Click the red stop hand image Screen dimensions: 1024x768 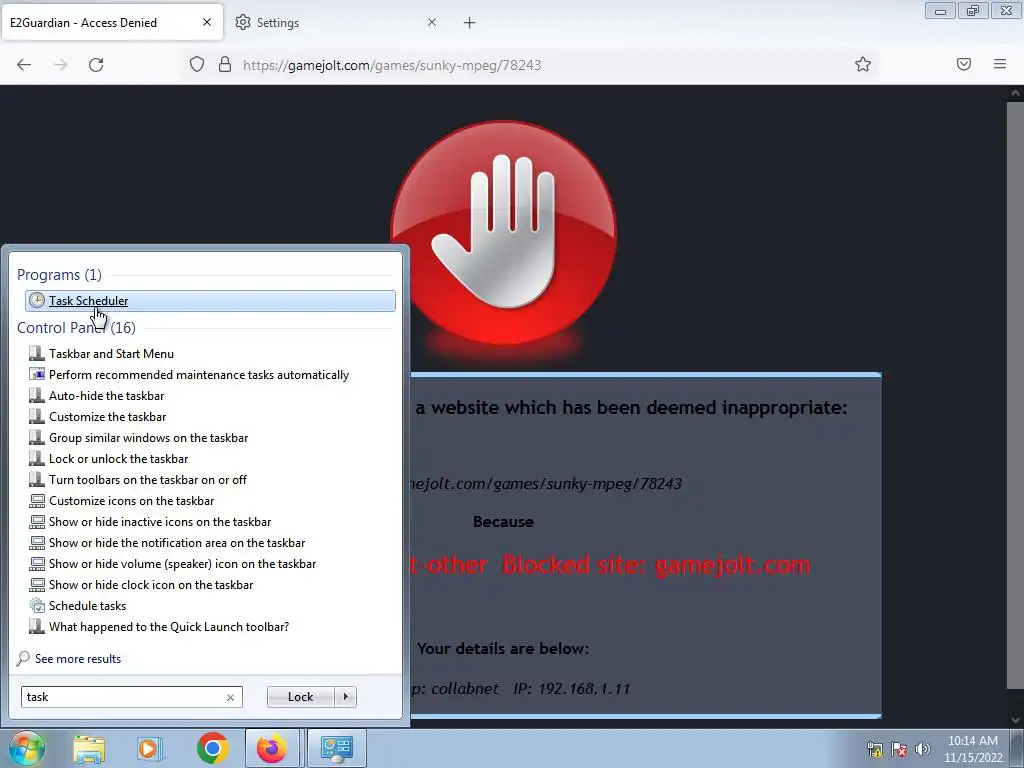(x=504, y=232)
